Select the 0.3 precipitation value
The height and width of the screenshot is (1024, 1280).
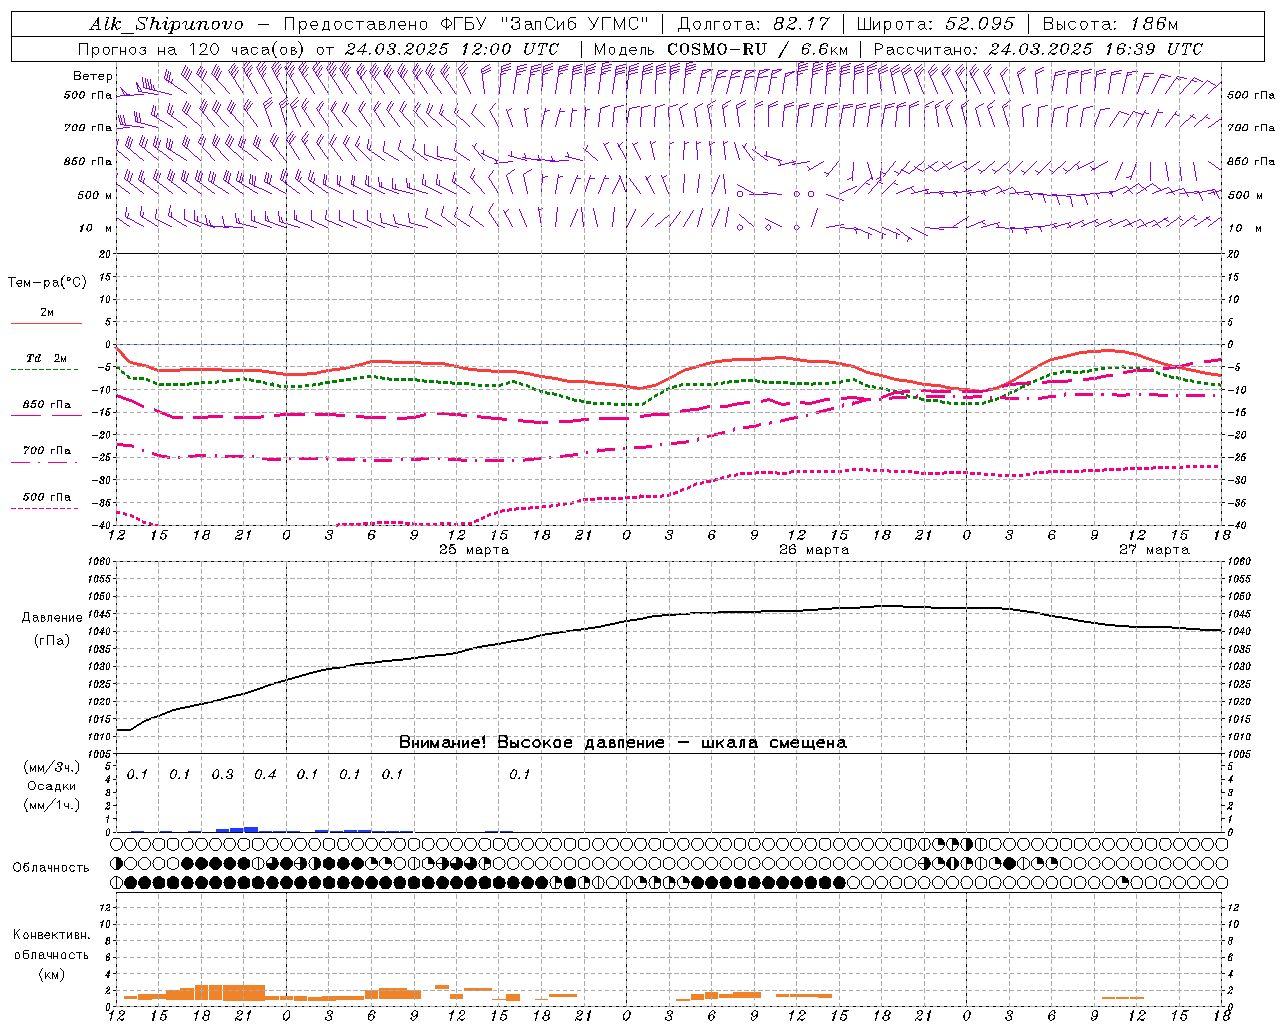[x=222, y=774]
